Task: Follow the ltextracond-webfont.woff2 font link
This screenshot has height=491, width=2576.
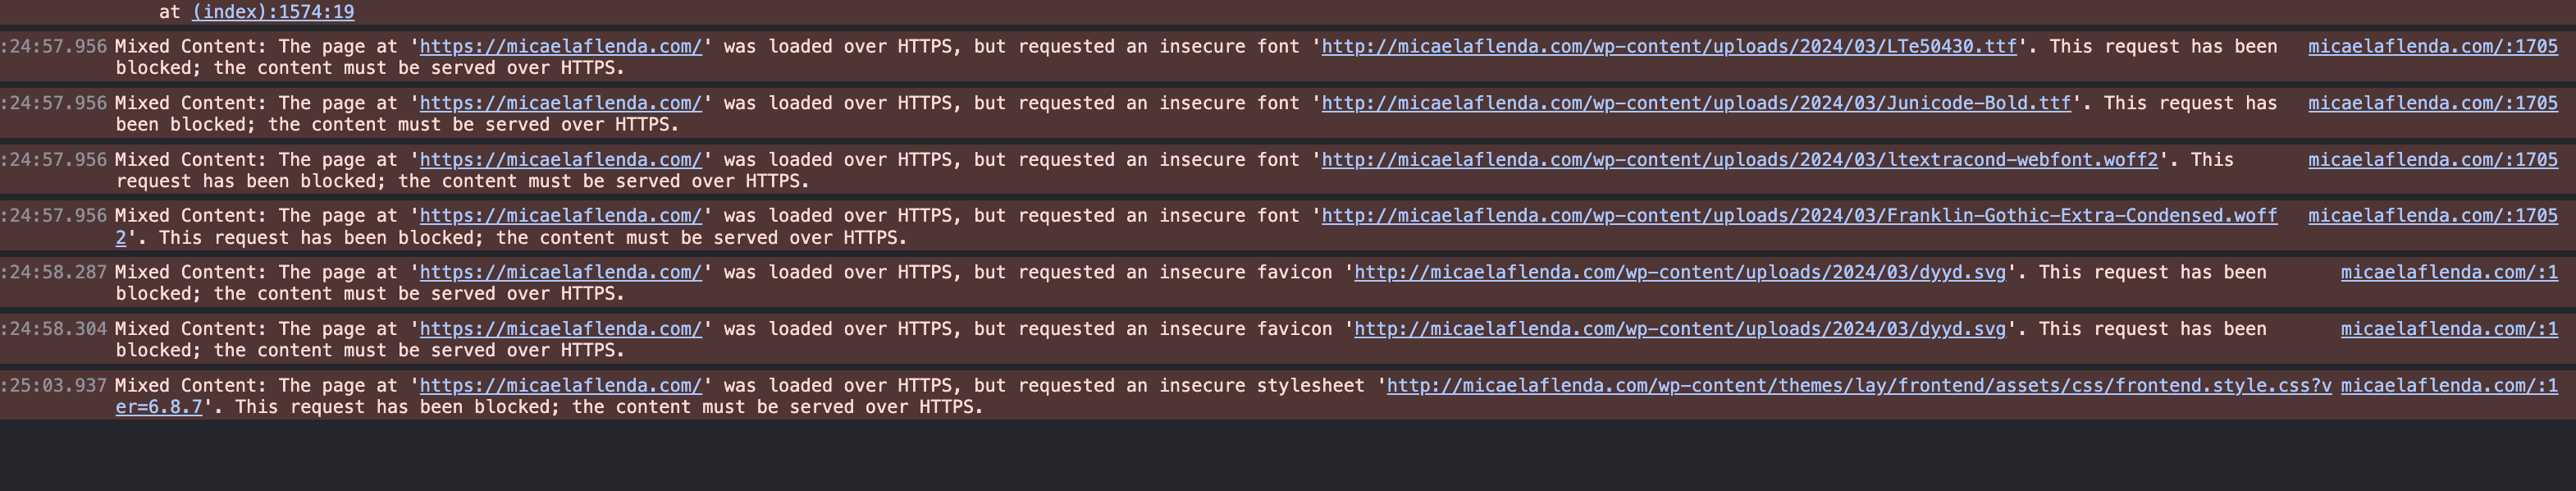Action: pyautogui.click(x=1740, y=160)
